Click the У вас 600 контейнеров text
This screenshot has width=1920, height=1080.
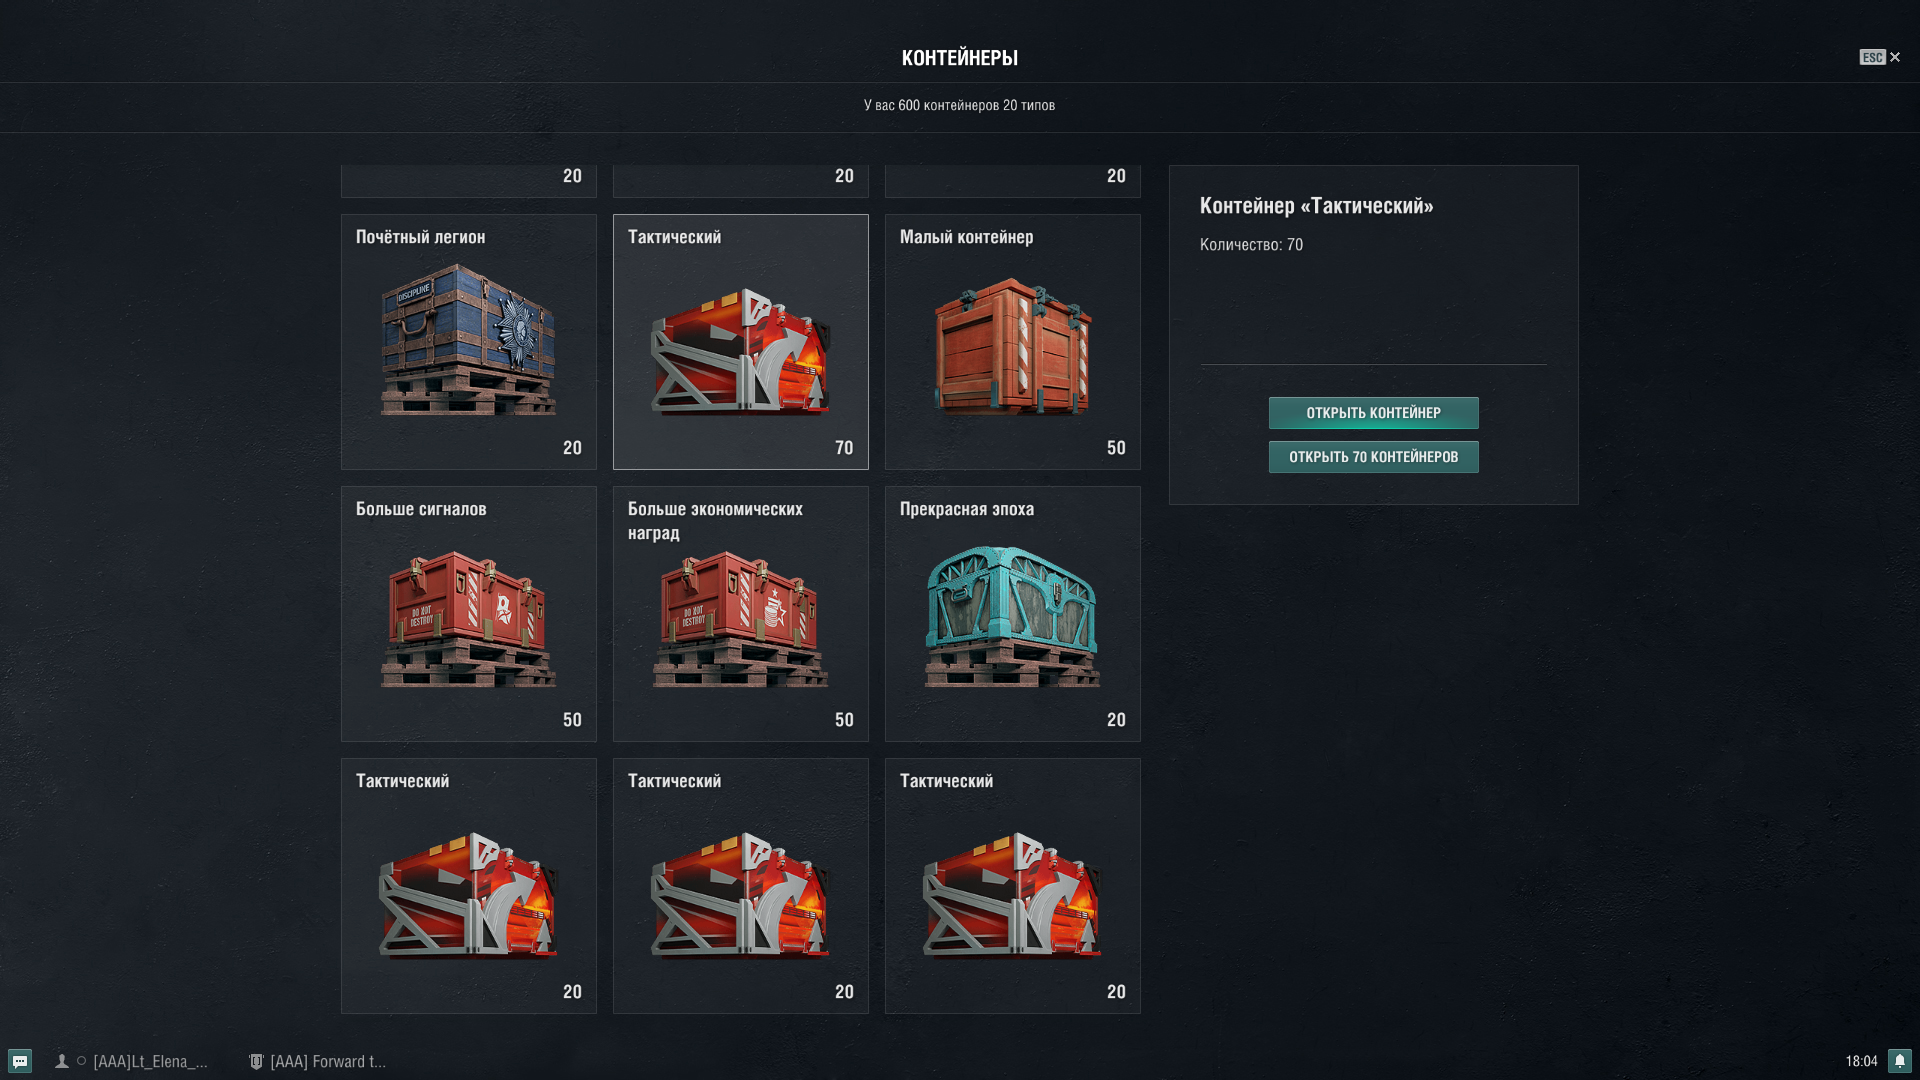[960, 105]
